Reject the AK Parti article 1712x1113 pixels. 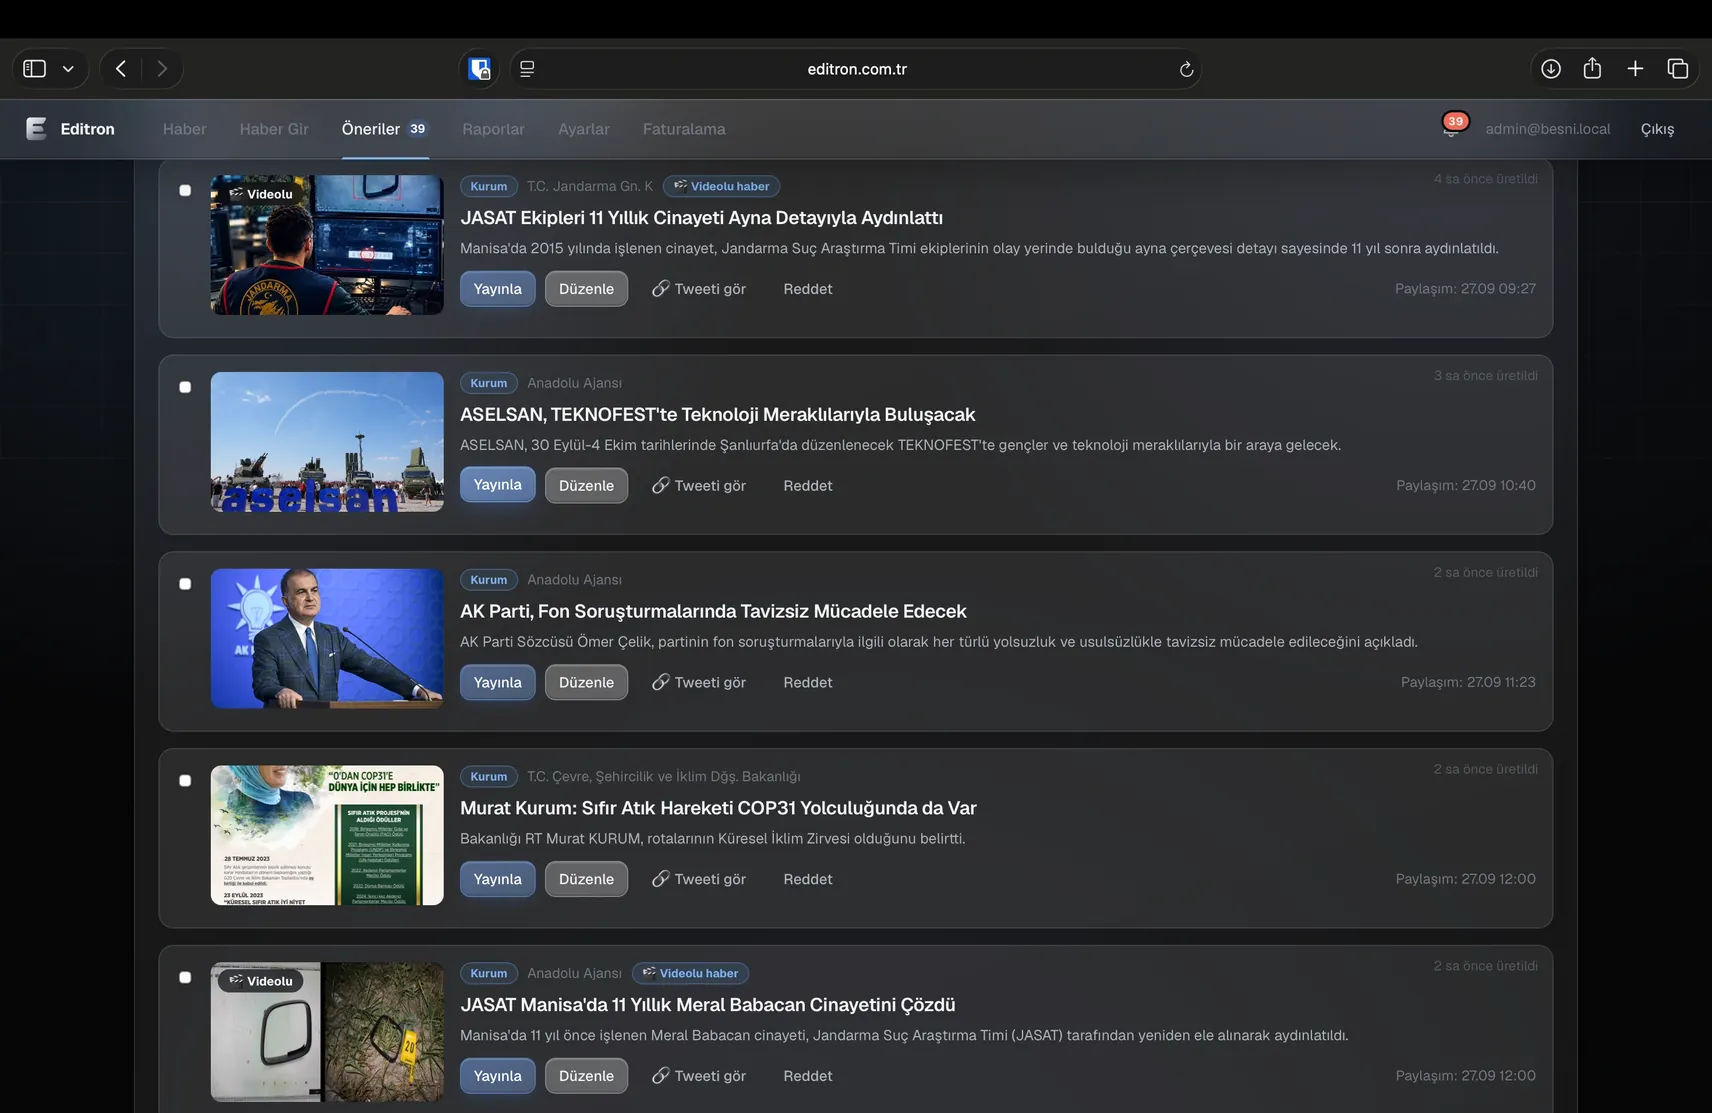pos(808,682)
